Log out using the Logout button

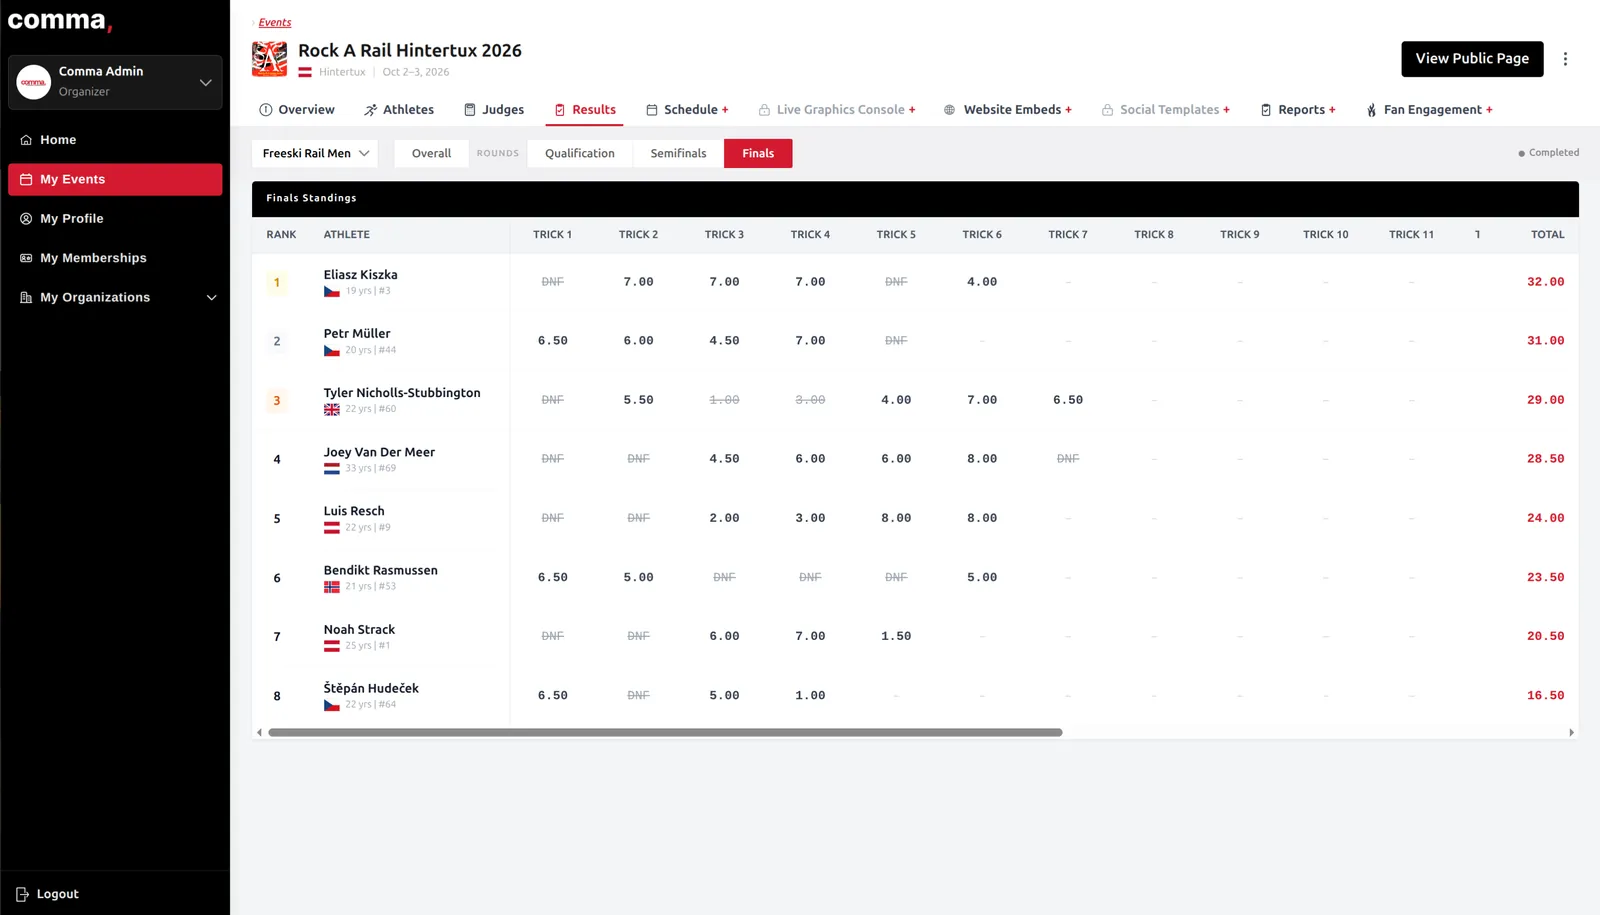coord(47,894)
